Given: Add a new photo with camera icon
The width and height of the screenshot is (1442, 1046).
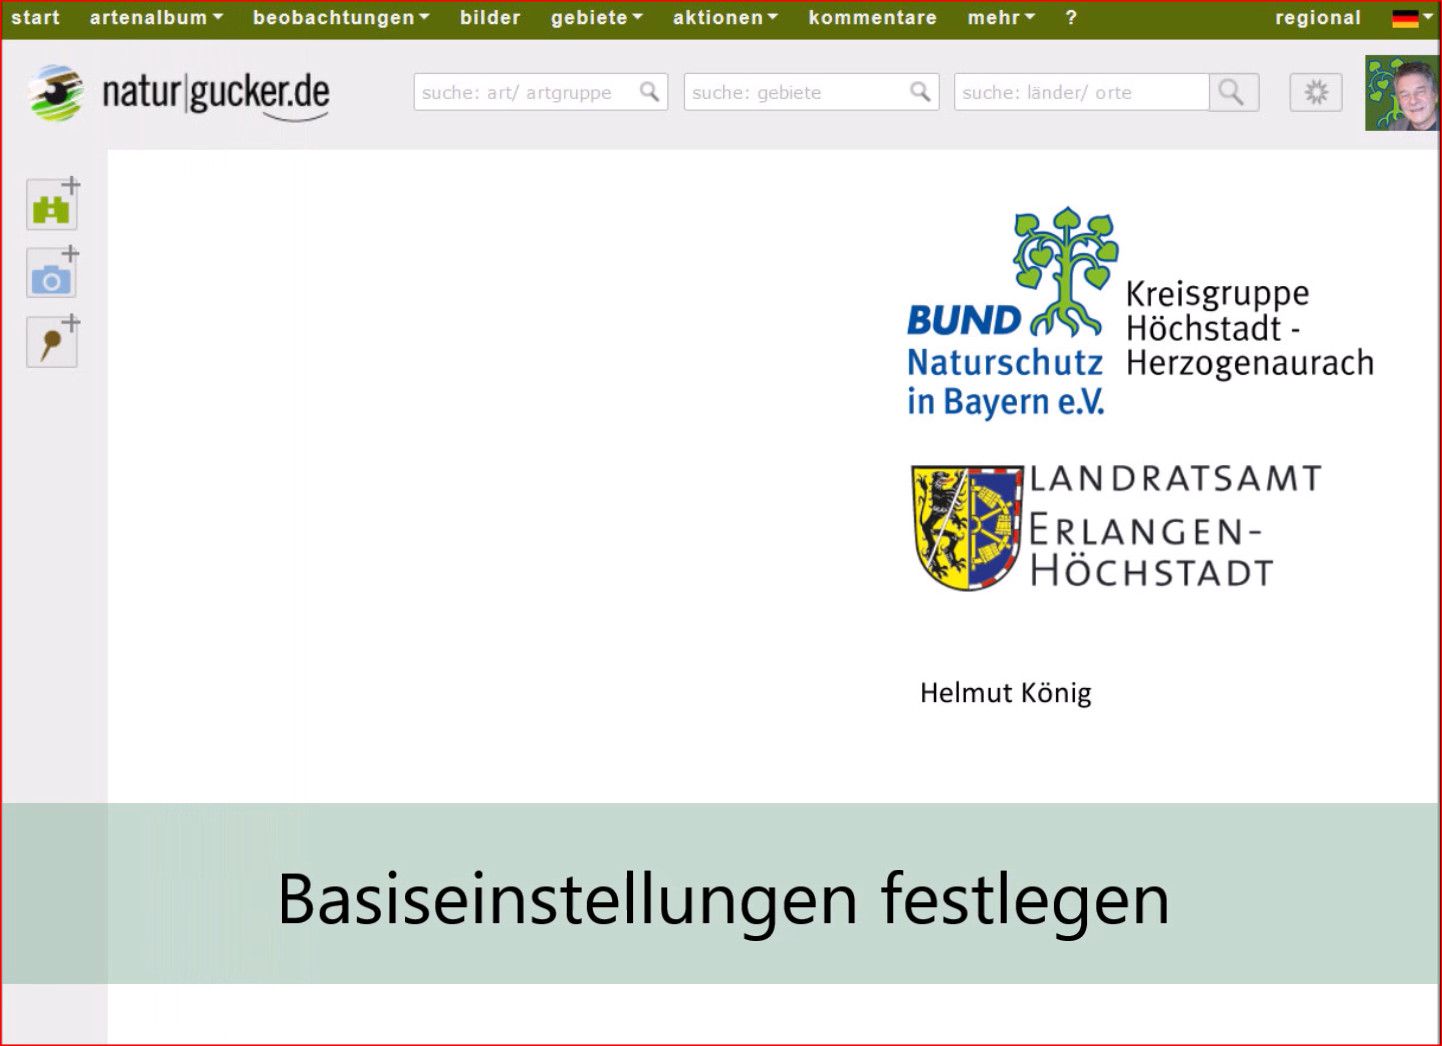Looking at the screenshot, I should pyautogui.click(x=52, y=273).
